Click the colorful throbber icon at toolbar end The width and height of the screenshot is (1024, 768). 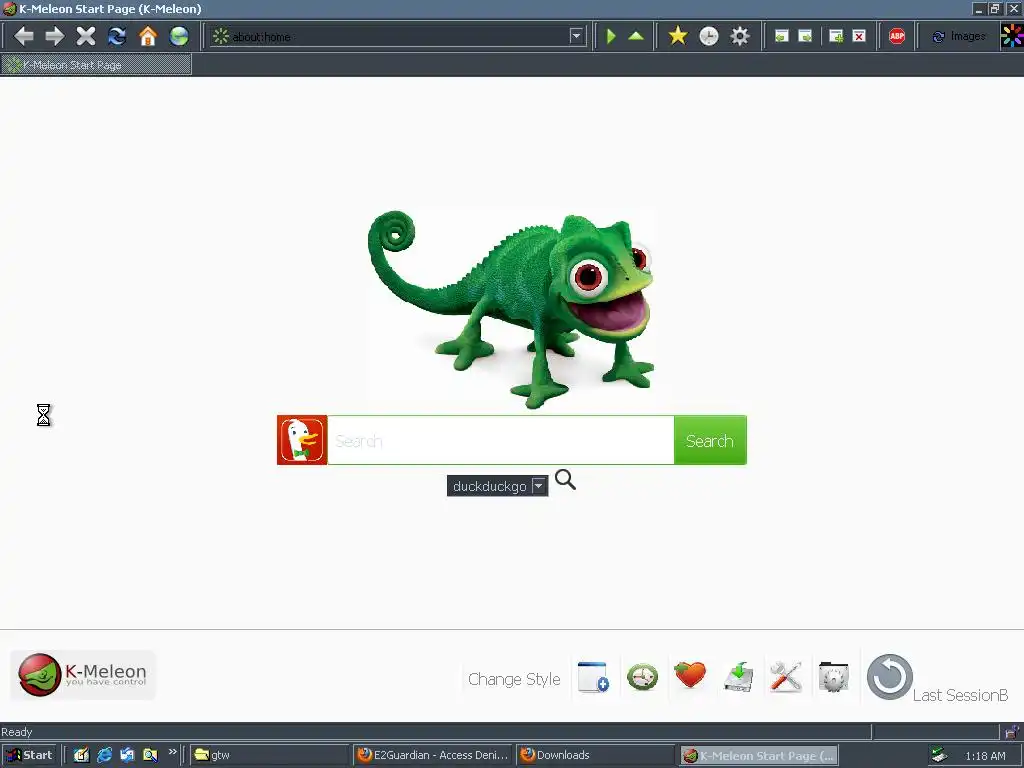(x=1012, y=36)
